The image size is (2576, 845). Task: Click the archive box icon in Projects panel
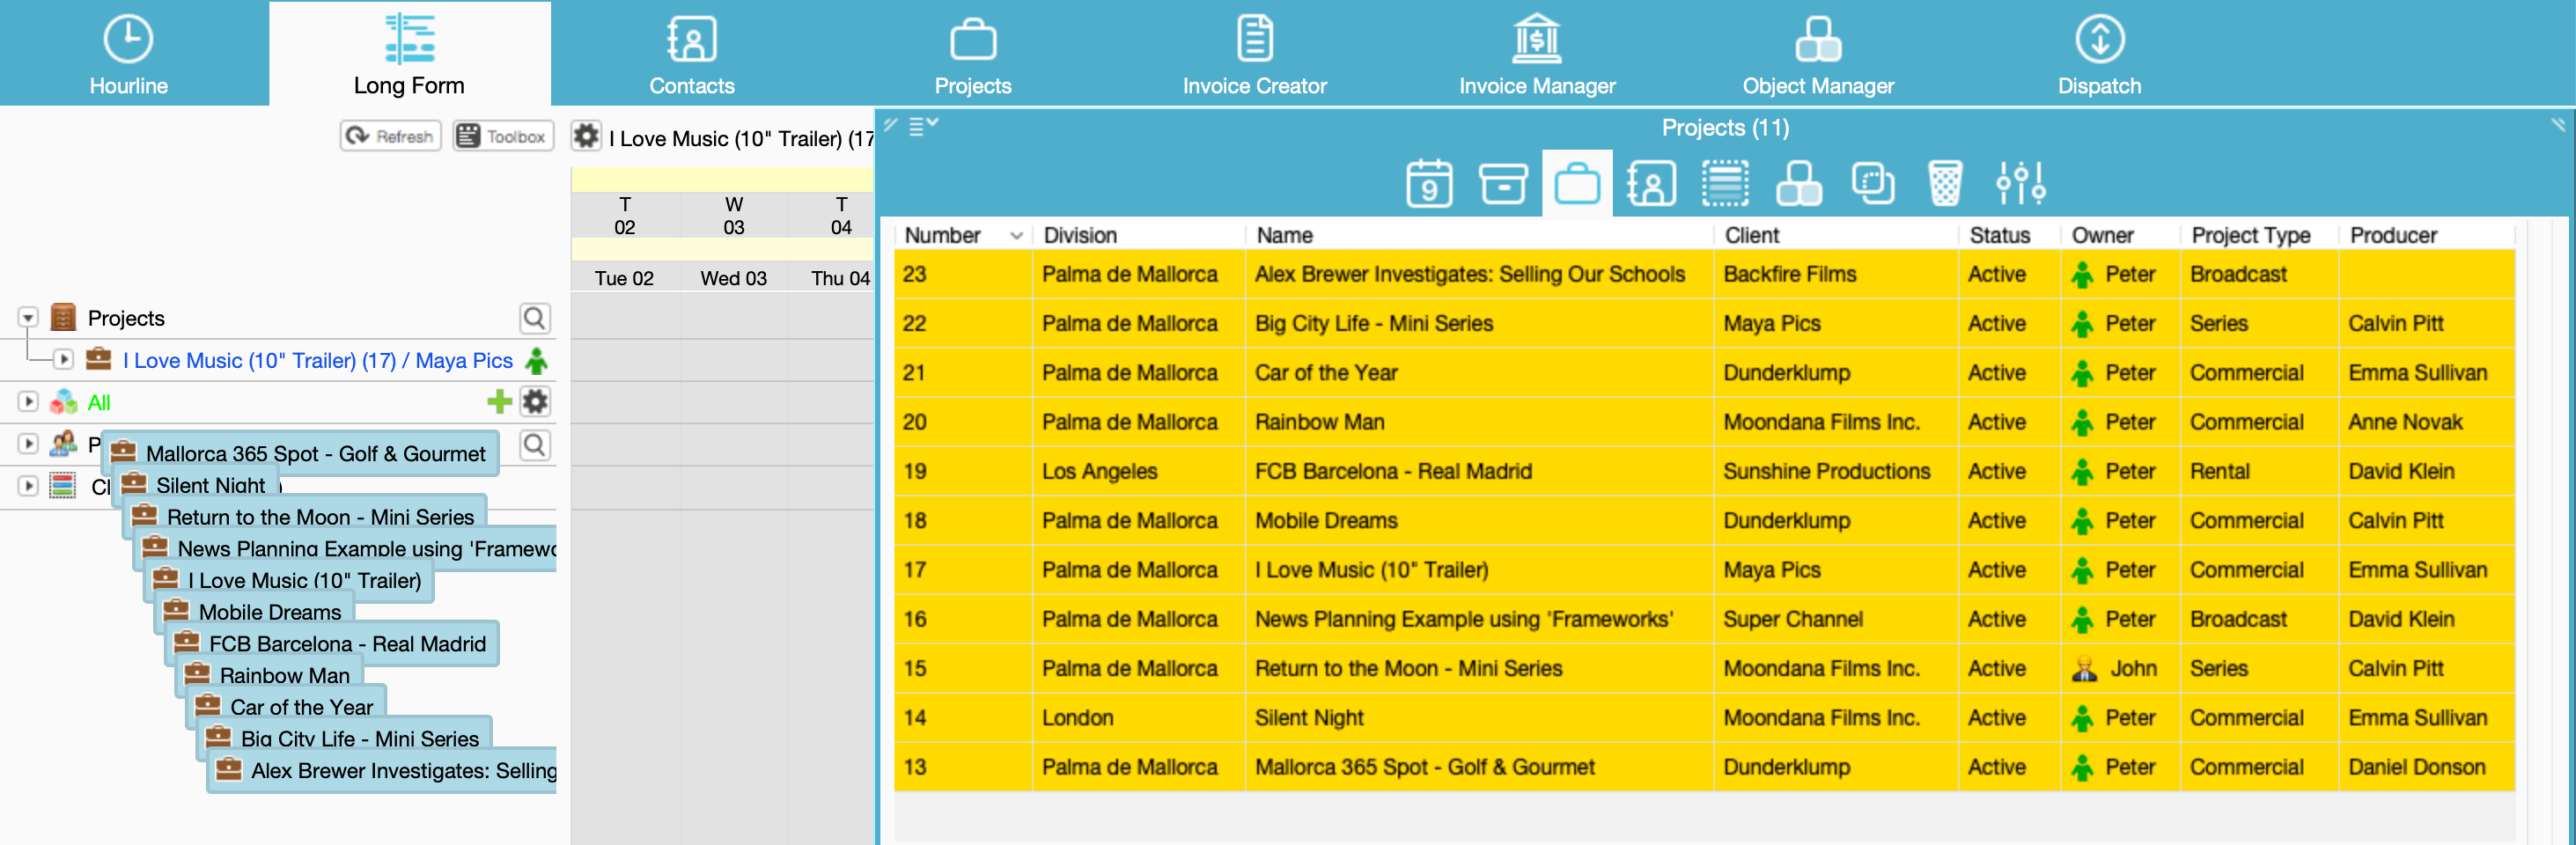(x=1503, y=183)
